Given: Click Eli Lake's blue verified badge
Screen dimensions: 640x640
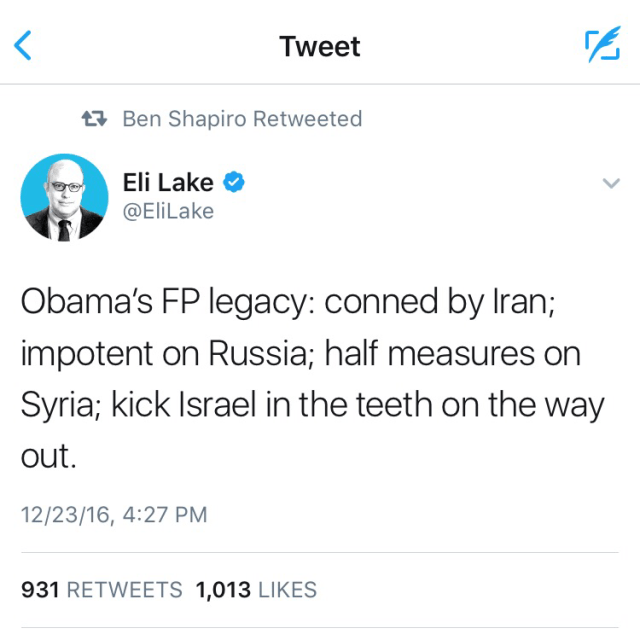Looking at the screenshot, I should click(234, 182).
